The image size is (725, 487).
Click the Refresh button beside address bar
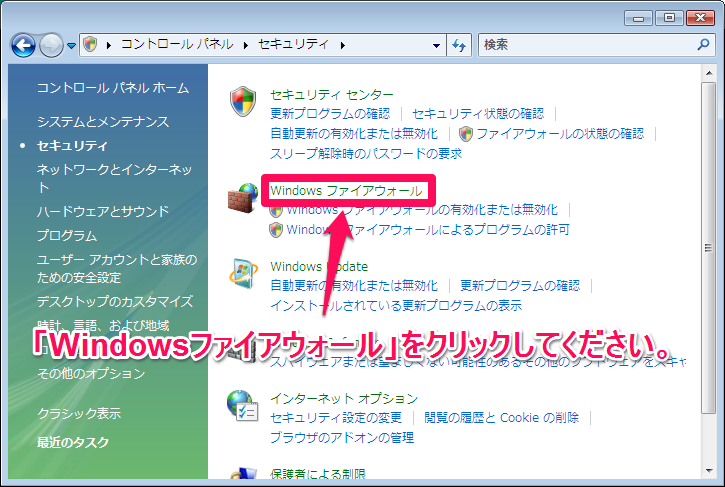[x=459, y=45]
